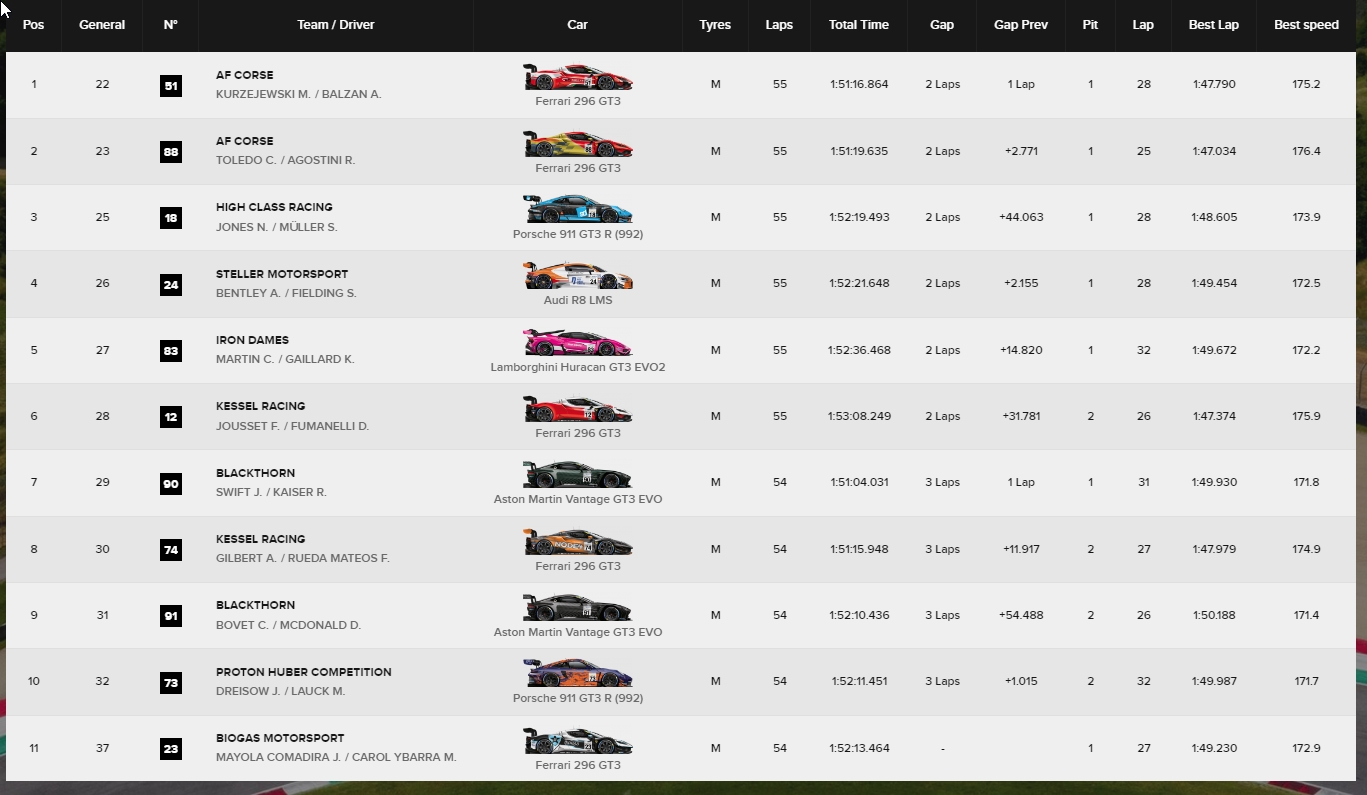Viewport: 1367px width, 795px height.
Task: Click total time 1:53:08.249
Action: pyautogui.click(x=859, y=416)
